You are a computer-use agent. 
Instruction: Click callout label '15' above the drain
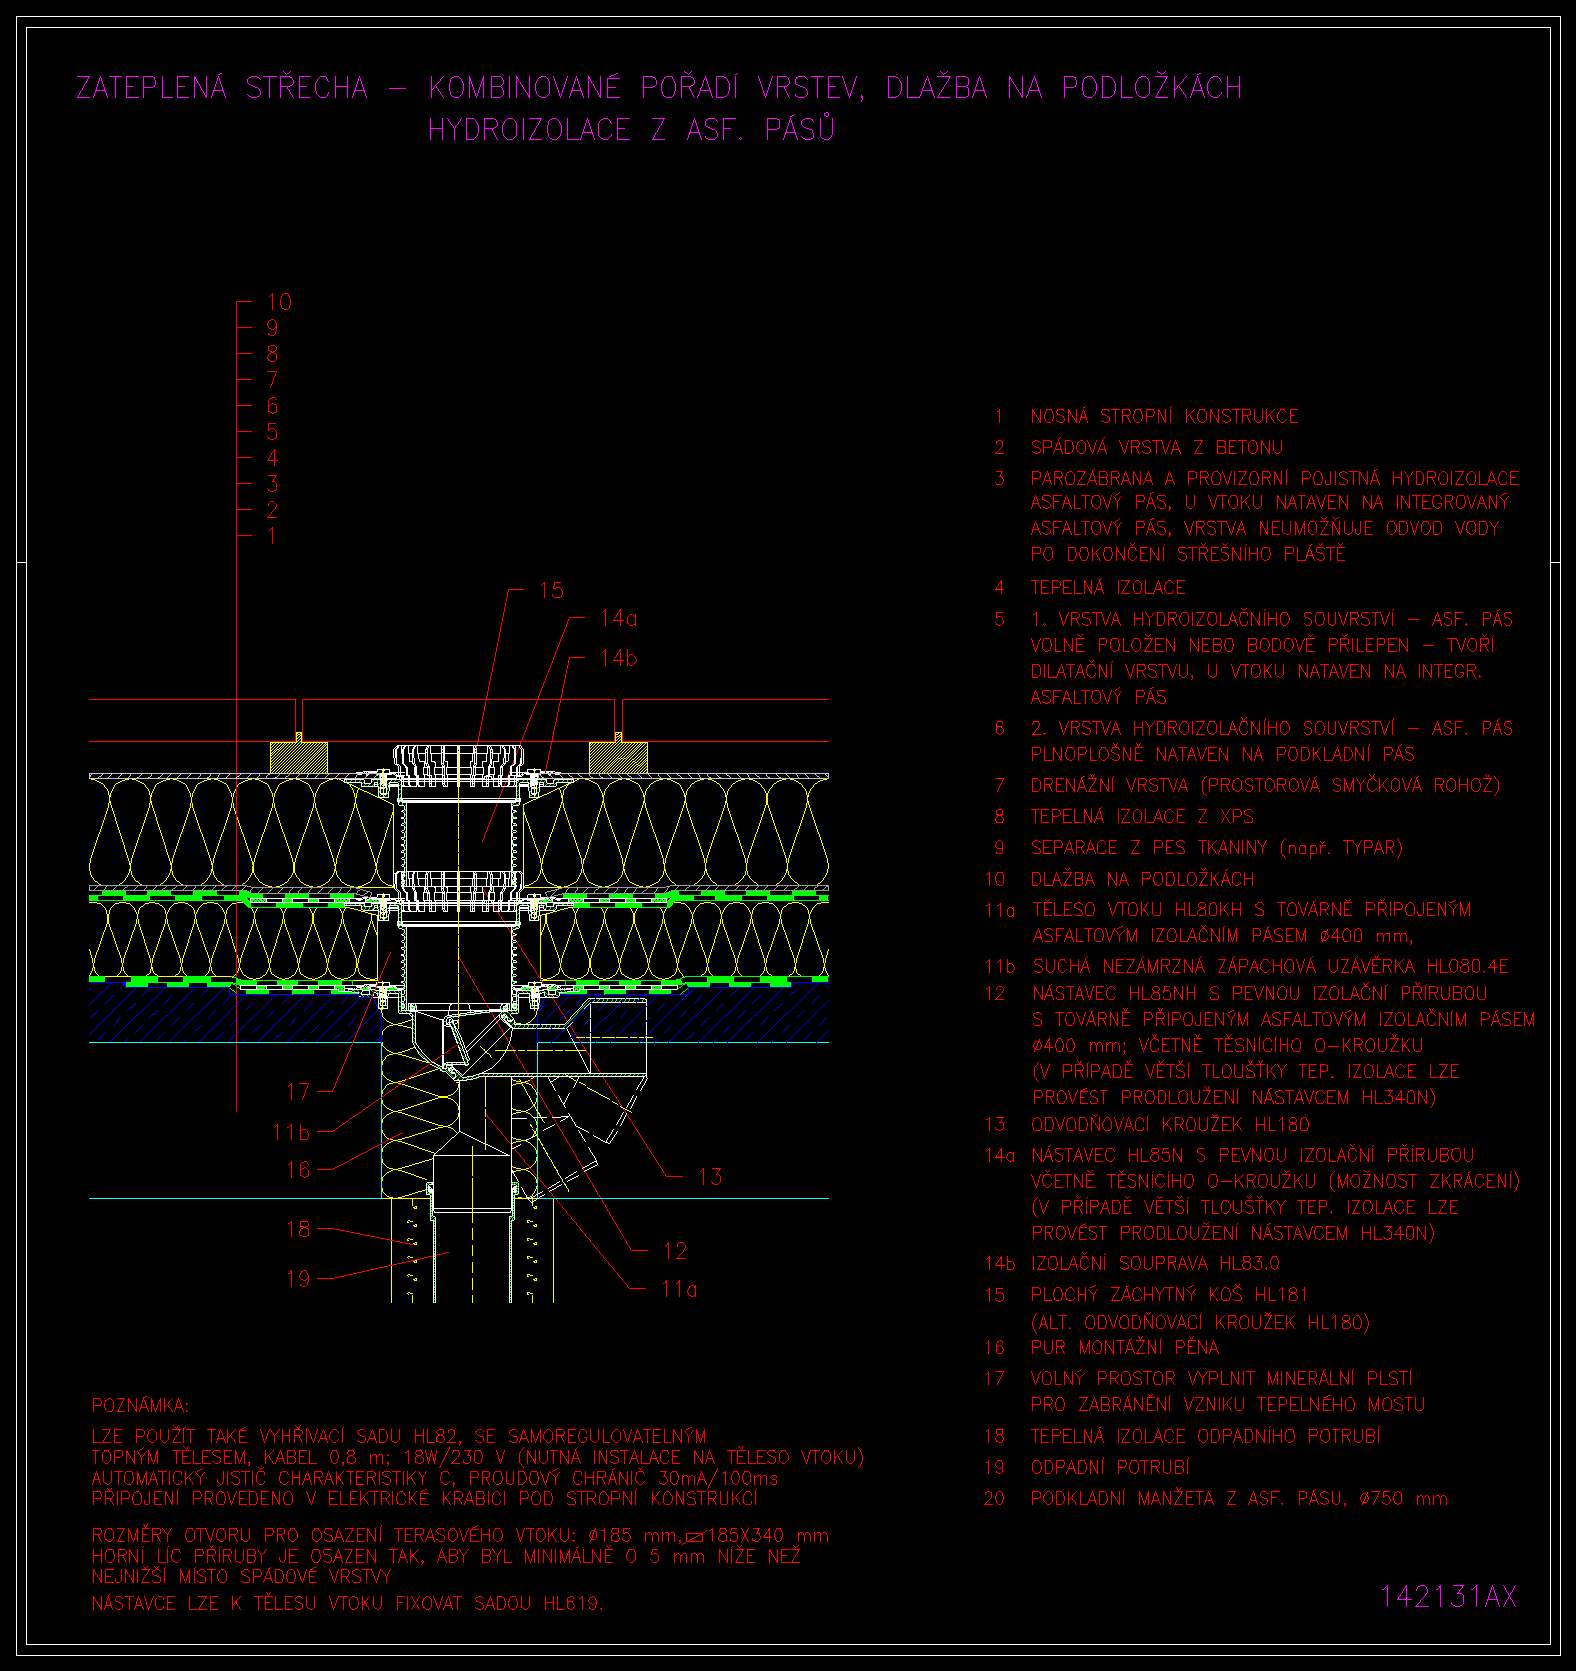(x=551, y=590)
